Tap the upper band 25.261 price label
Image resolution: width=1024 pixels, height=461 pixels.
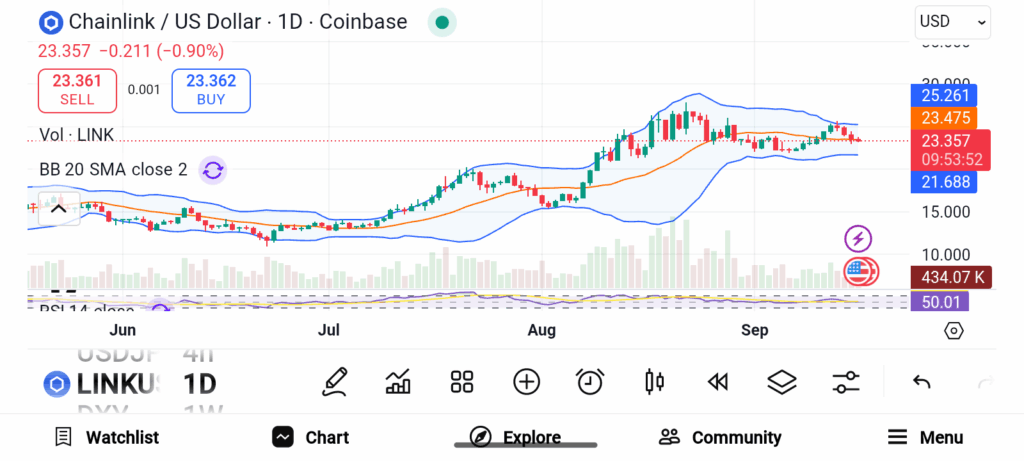click(x=944, y=96)
